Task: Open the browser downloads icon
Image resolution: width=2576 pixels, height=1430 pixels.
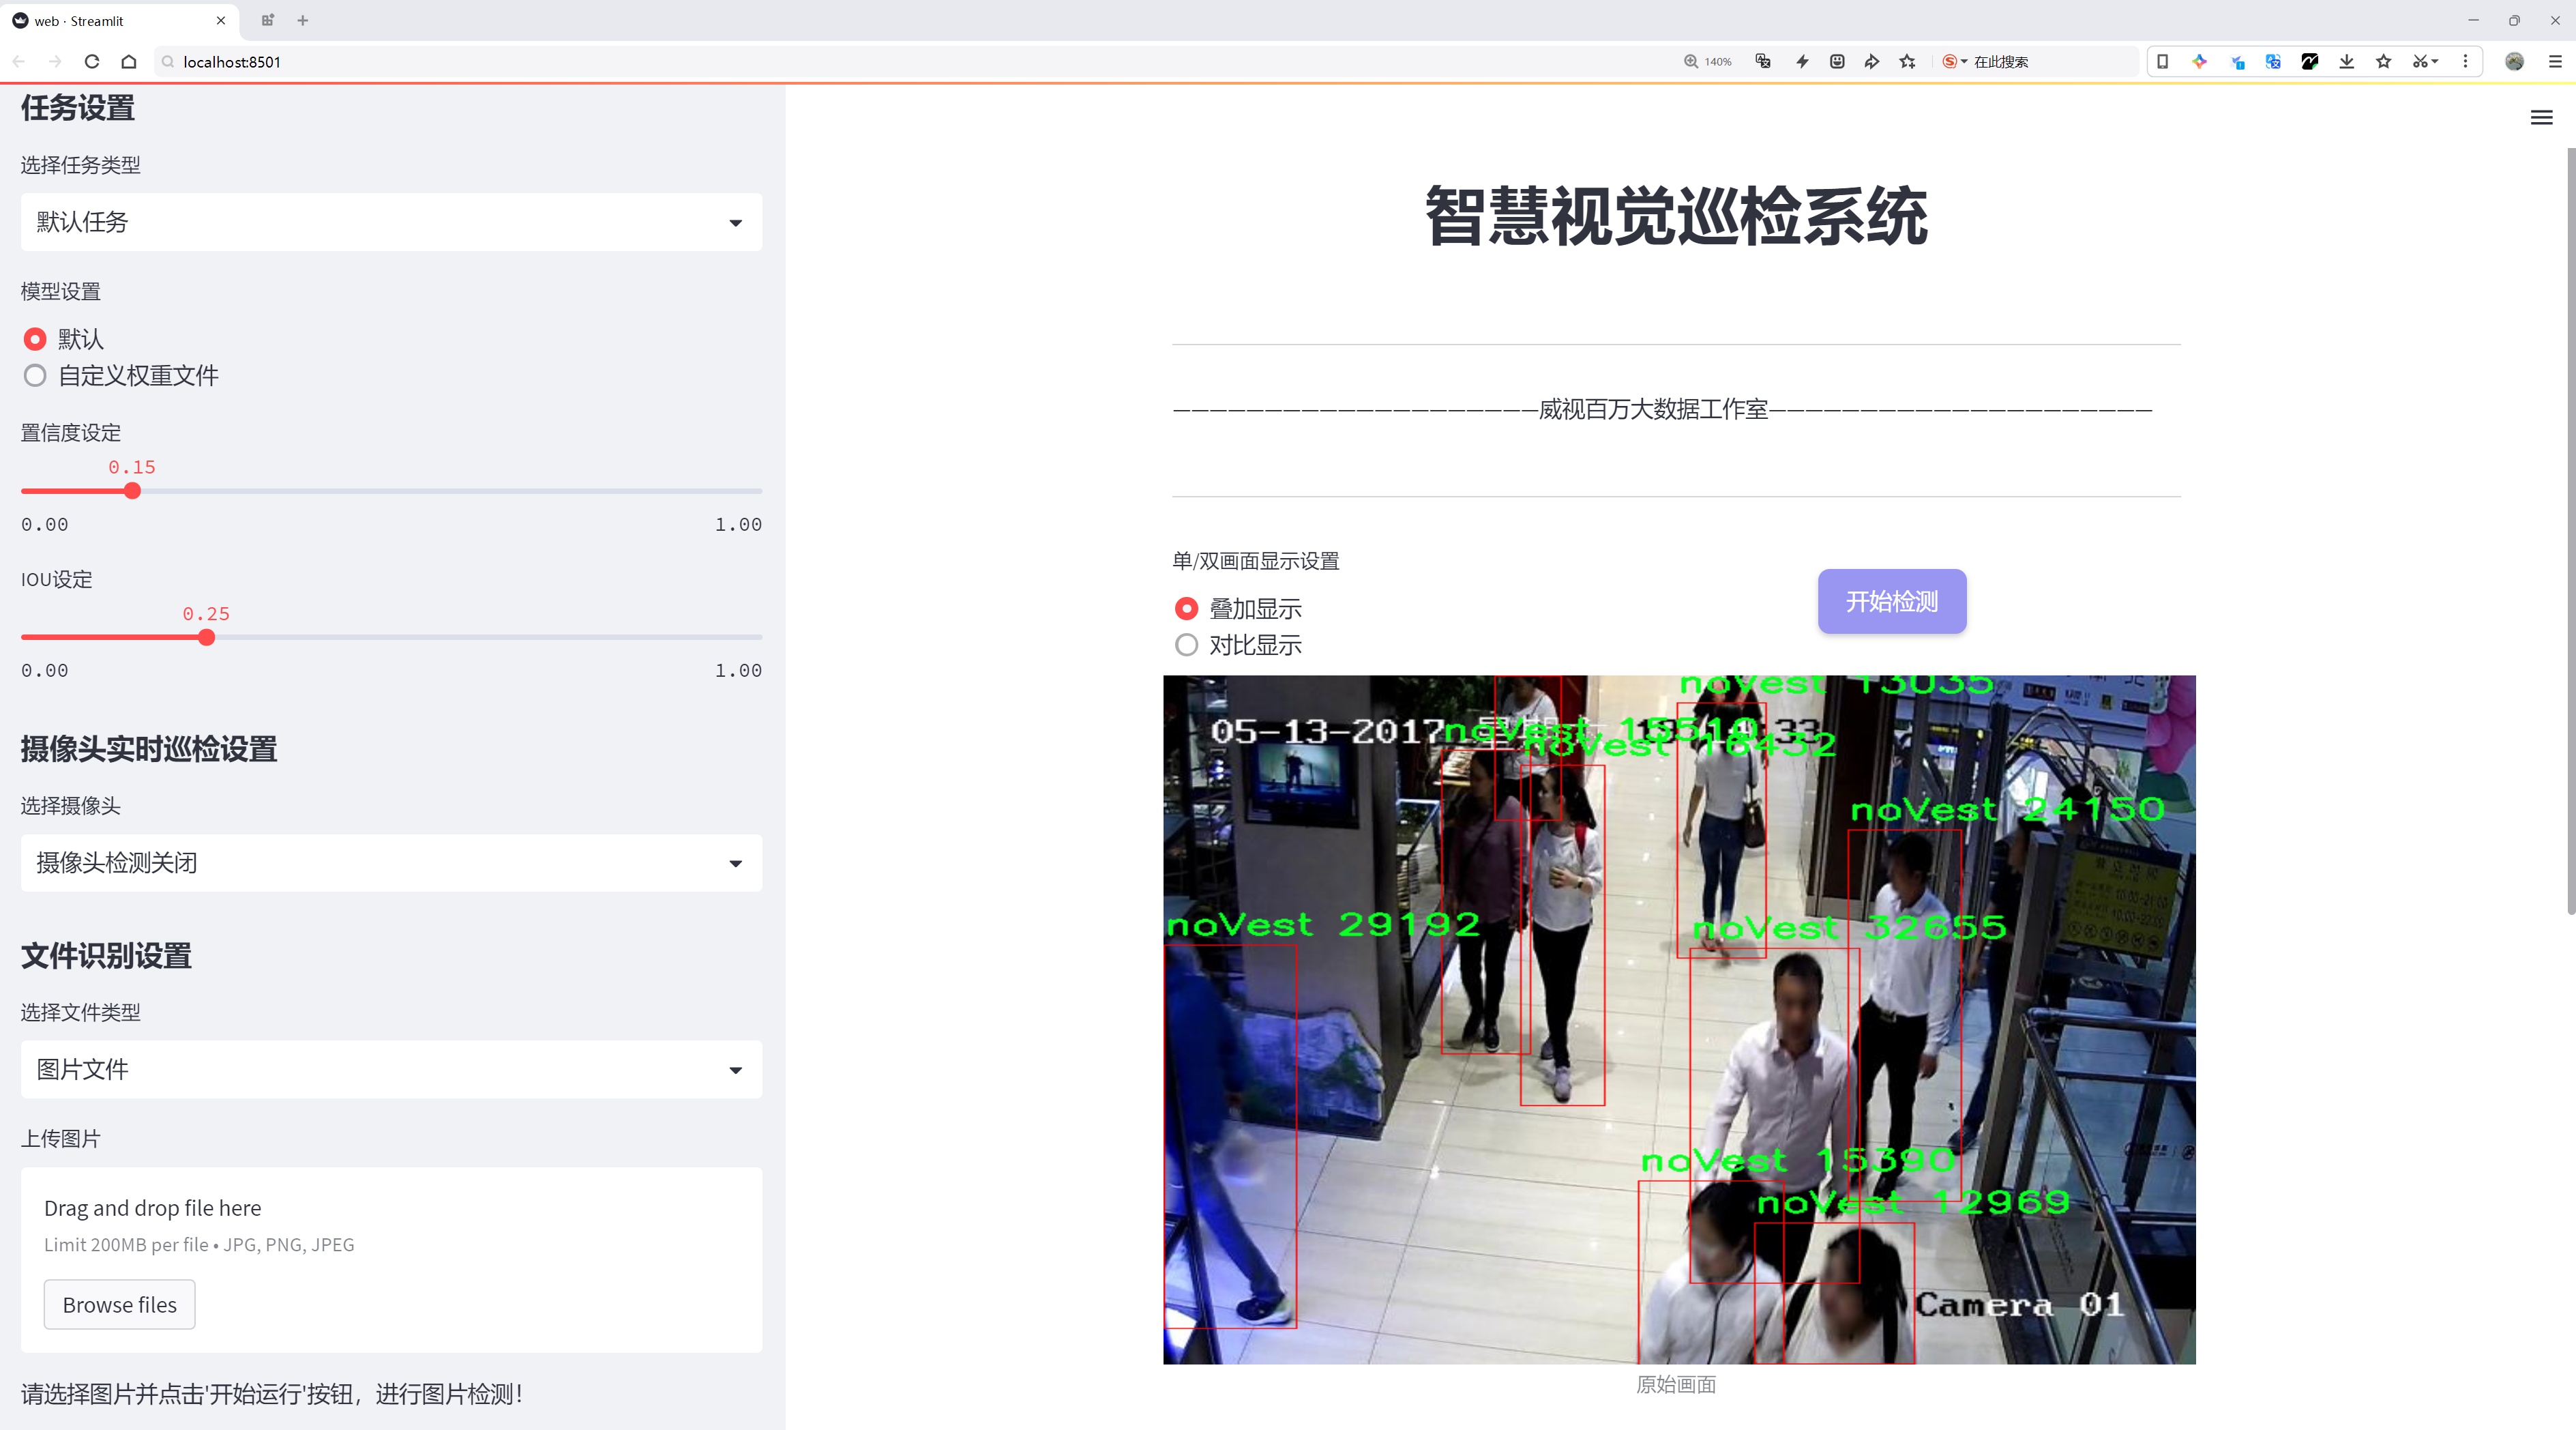Action: click(2346, 62)
